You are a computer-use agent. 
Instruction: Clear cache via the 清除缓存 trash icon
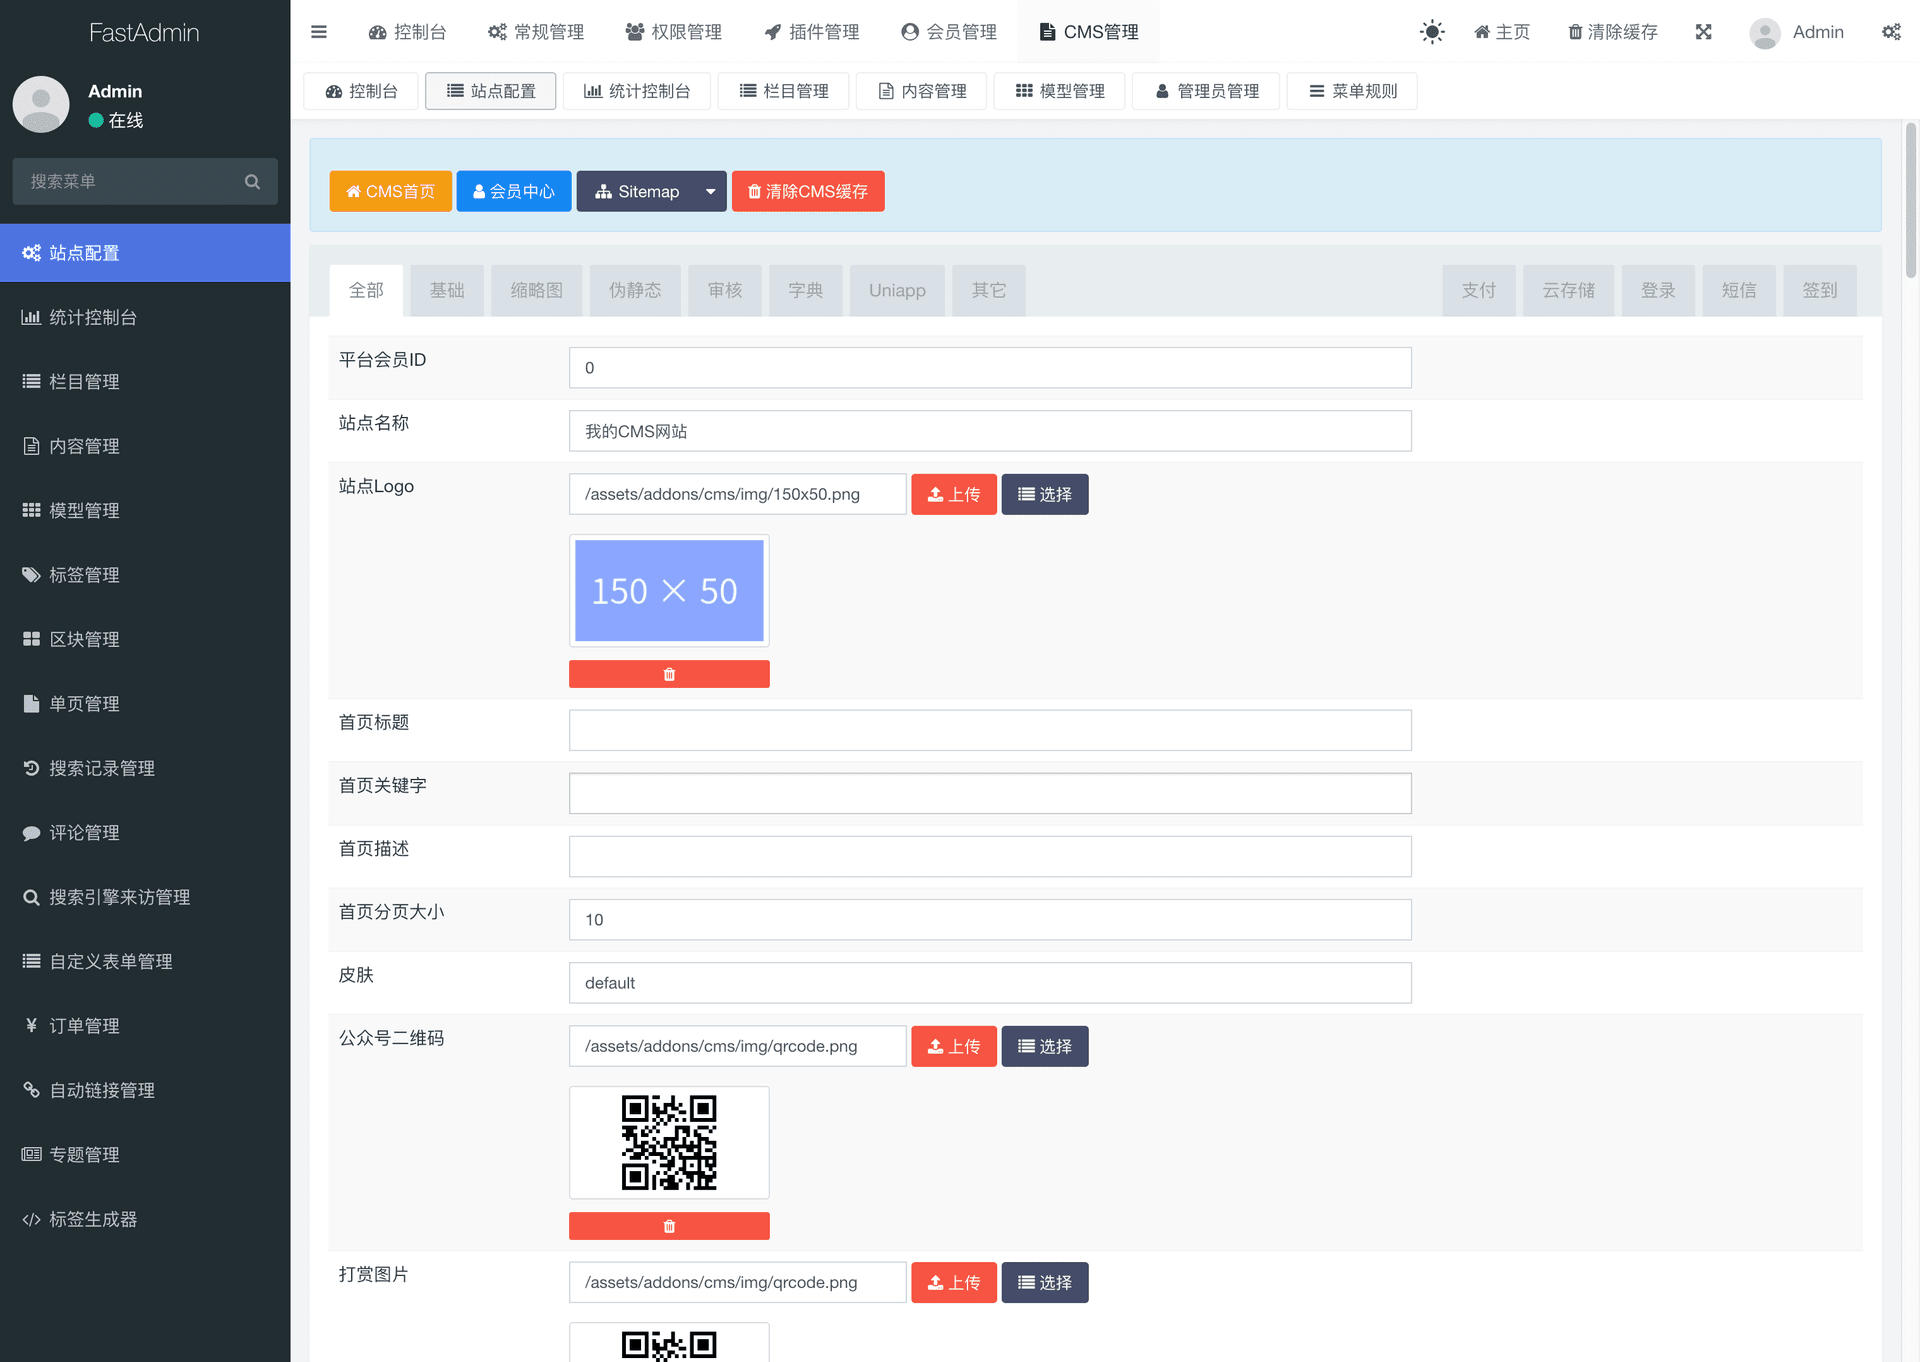[1611, 31]
